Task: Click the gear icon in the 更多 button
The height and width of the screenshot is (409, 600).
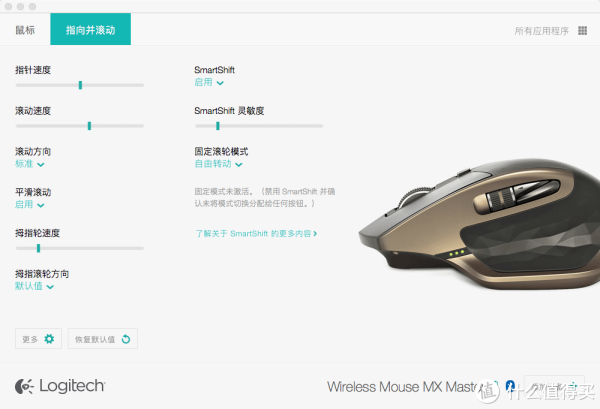Action: click(x=49, y=339)
